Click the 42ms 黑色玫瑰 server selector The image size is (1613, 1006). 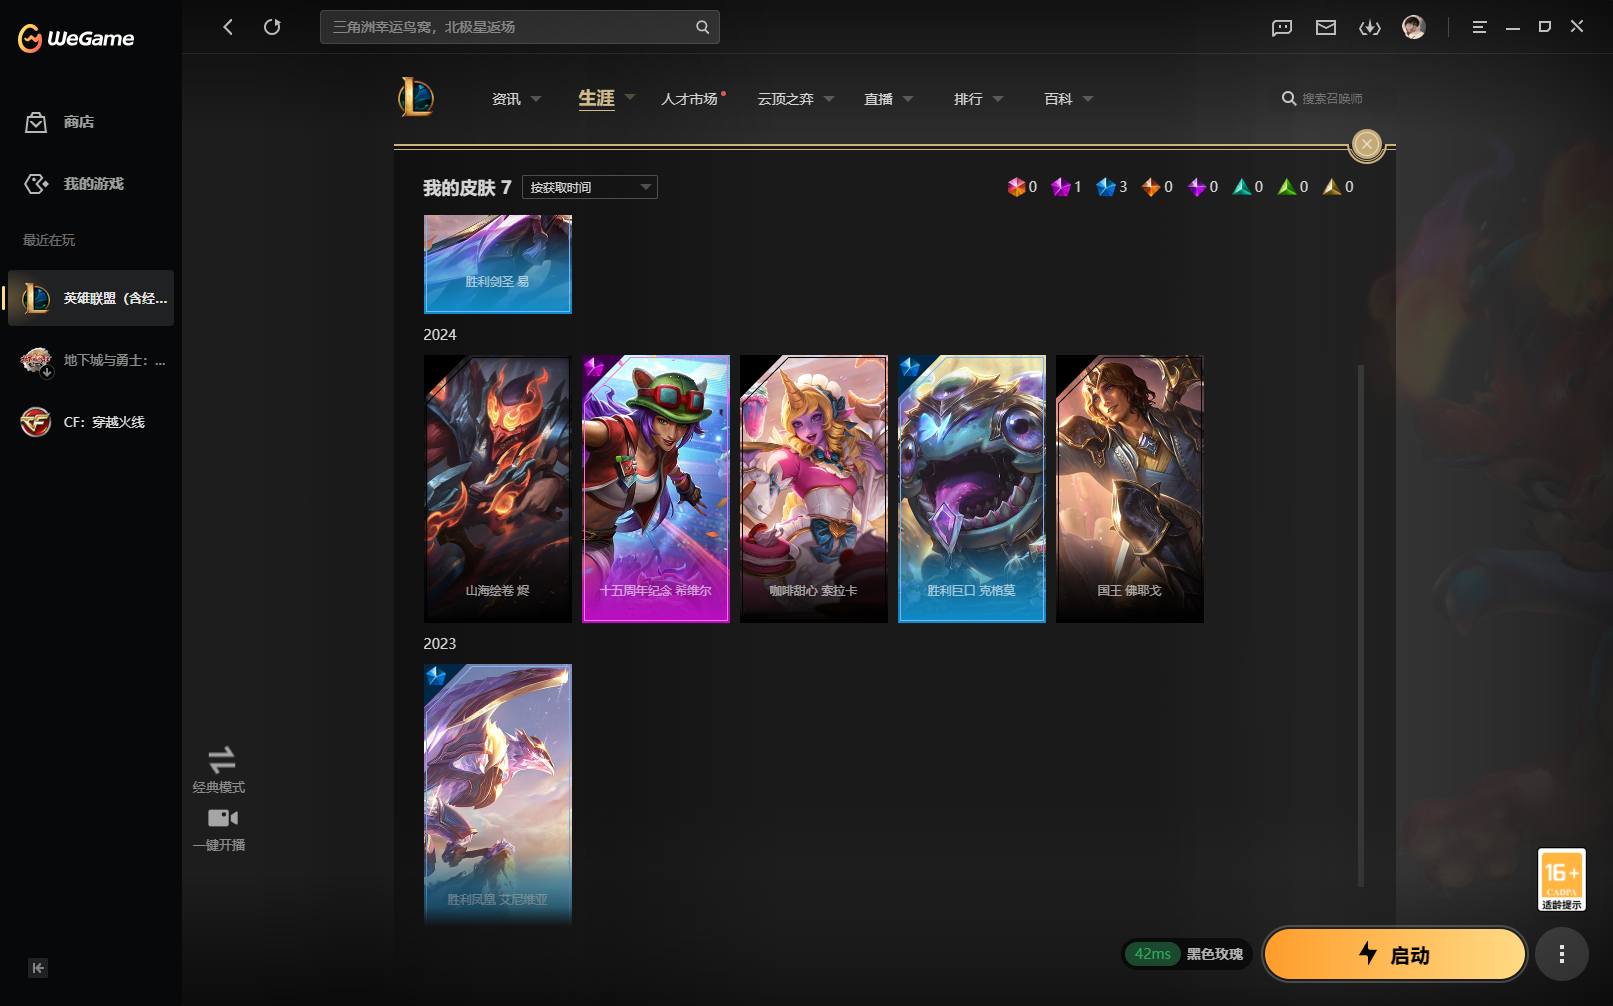point(1187,955)
